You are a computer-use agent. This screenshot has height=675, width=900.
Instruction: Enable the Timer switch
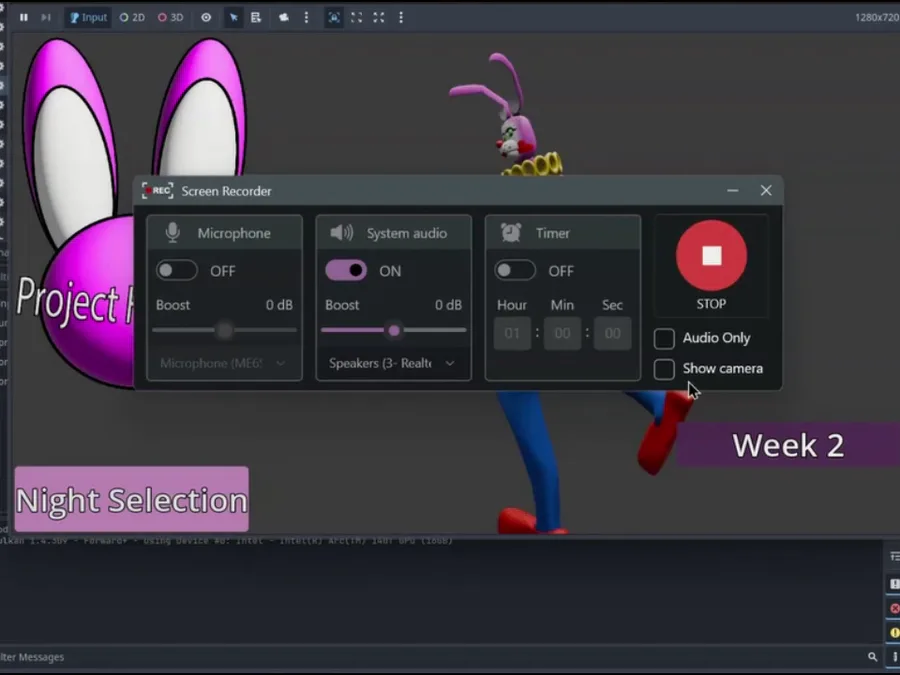point(515,271)
